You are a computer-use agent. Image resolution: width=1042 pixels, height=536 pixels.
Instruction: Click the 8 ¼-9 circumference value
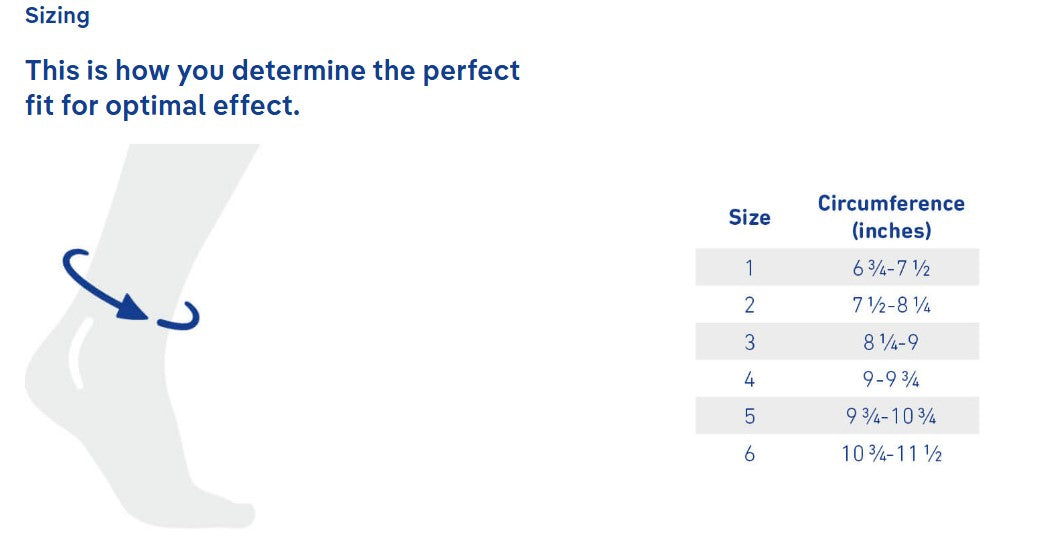891,342
